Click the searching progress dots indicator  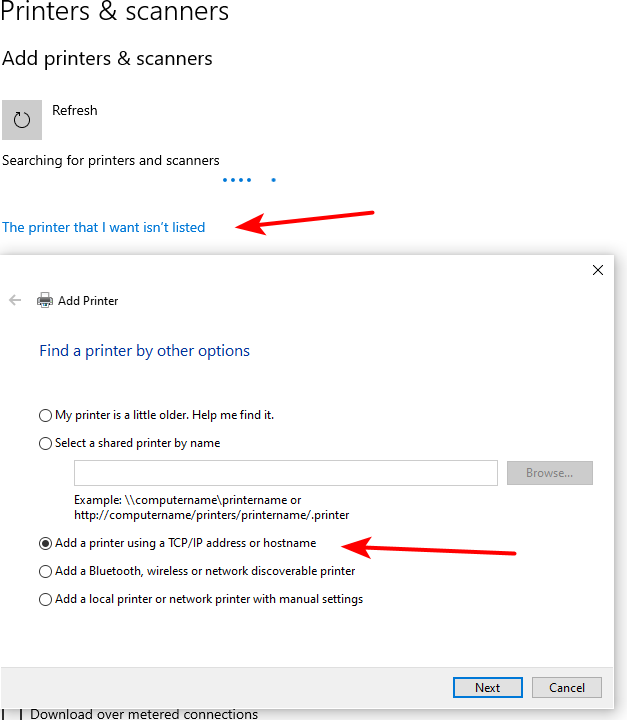click(x=249, y=180)
